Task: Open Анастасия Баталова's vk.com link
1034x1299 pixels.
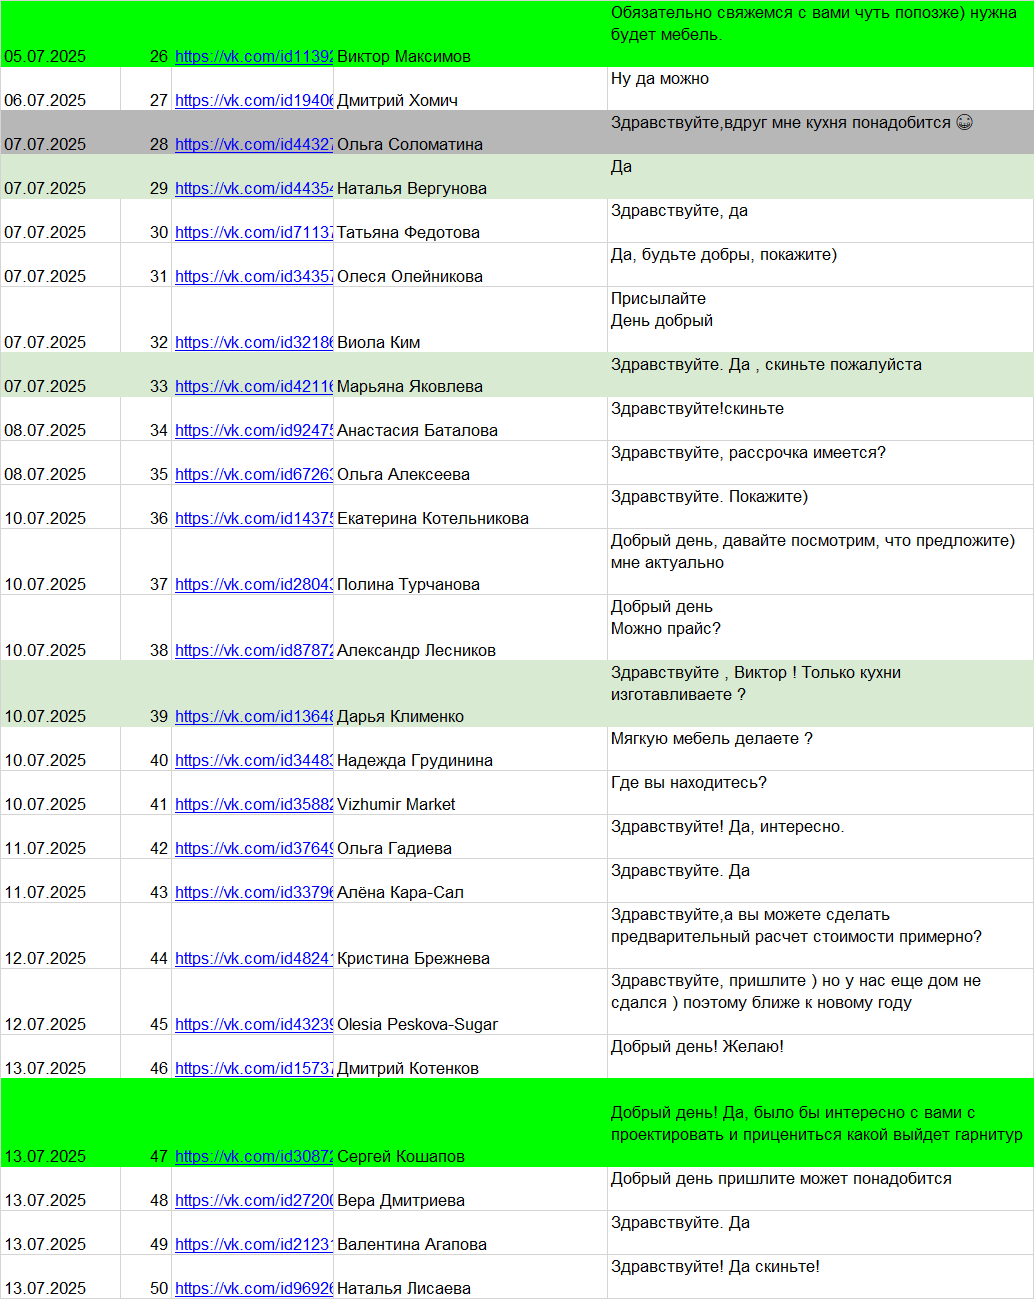Action: click(x=254, y=431)
